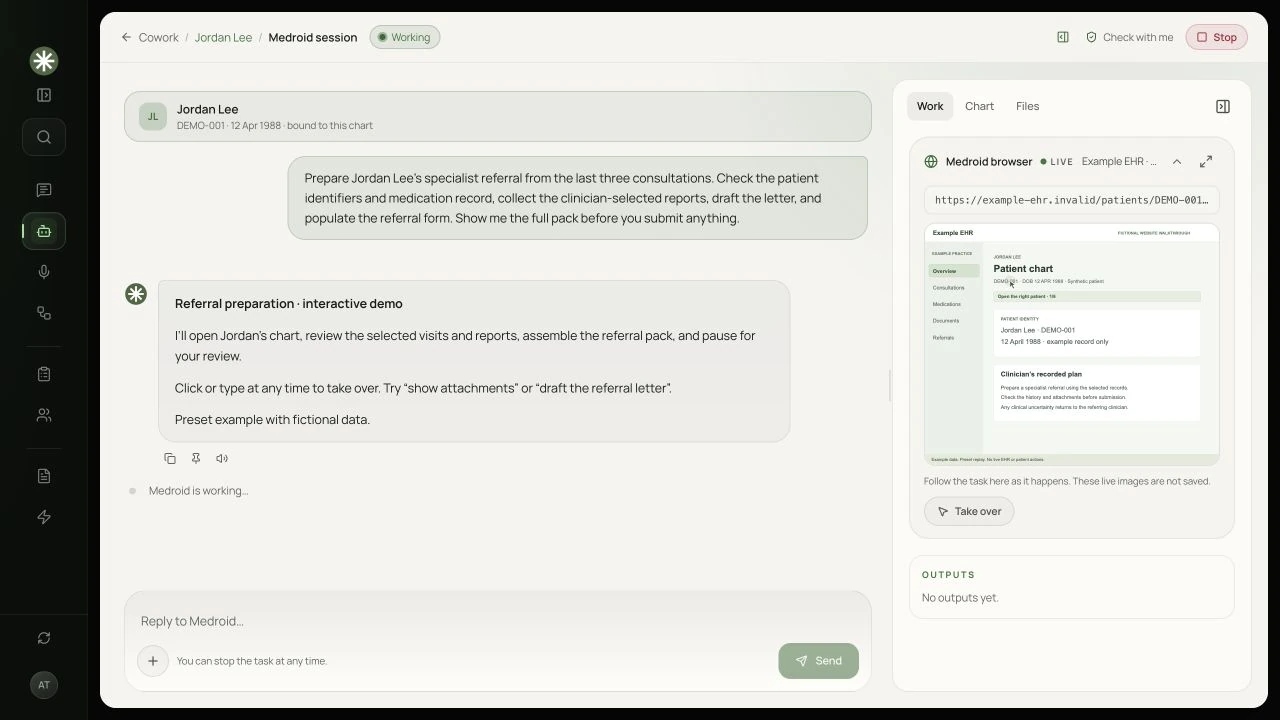Click the JL patient avatar

tap(153, 116)
